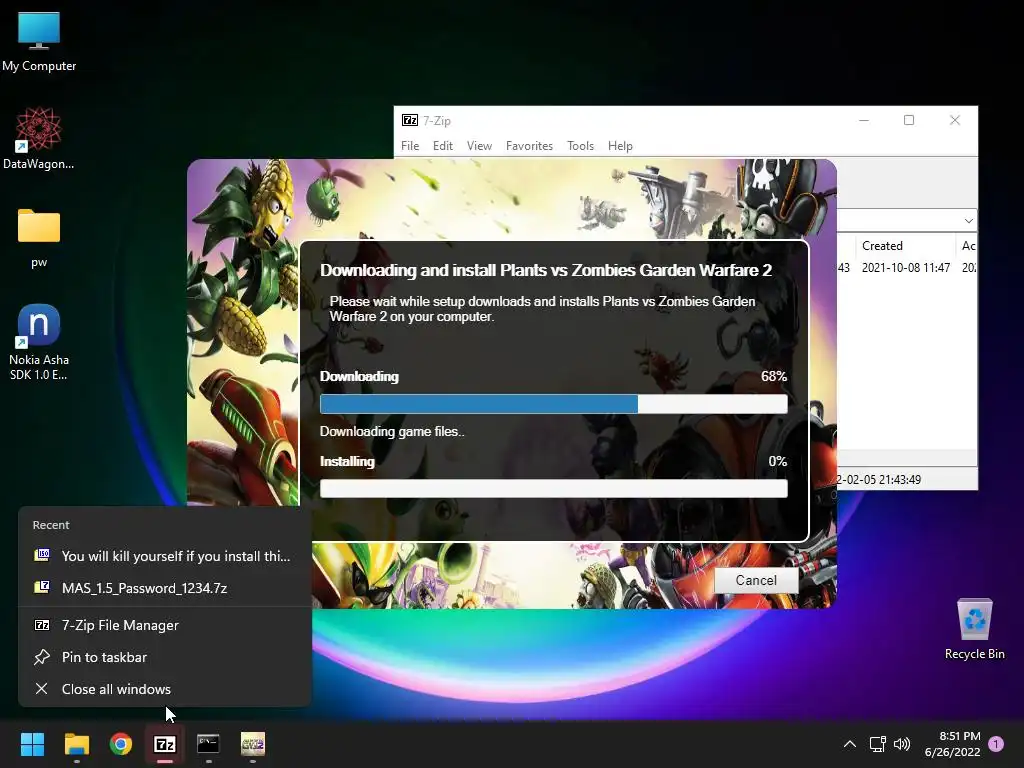This screenshot has height=768, width=1024.
Task: Open the Help menu in 7-Zip
Action: [x=620, y=146]
